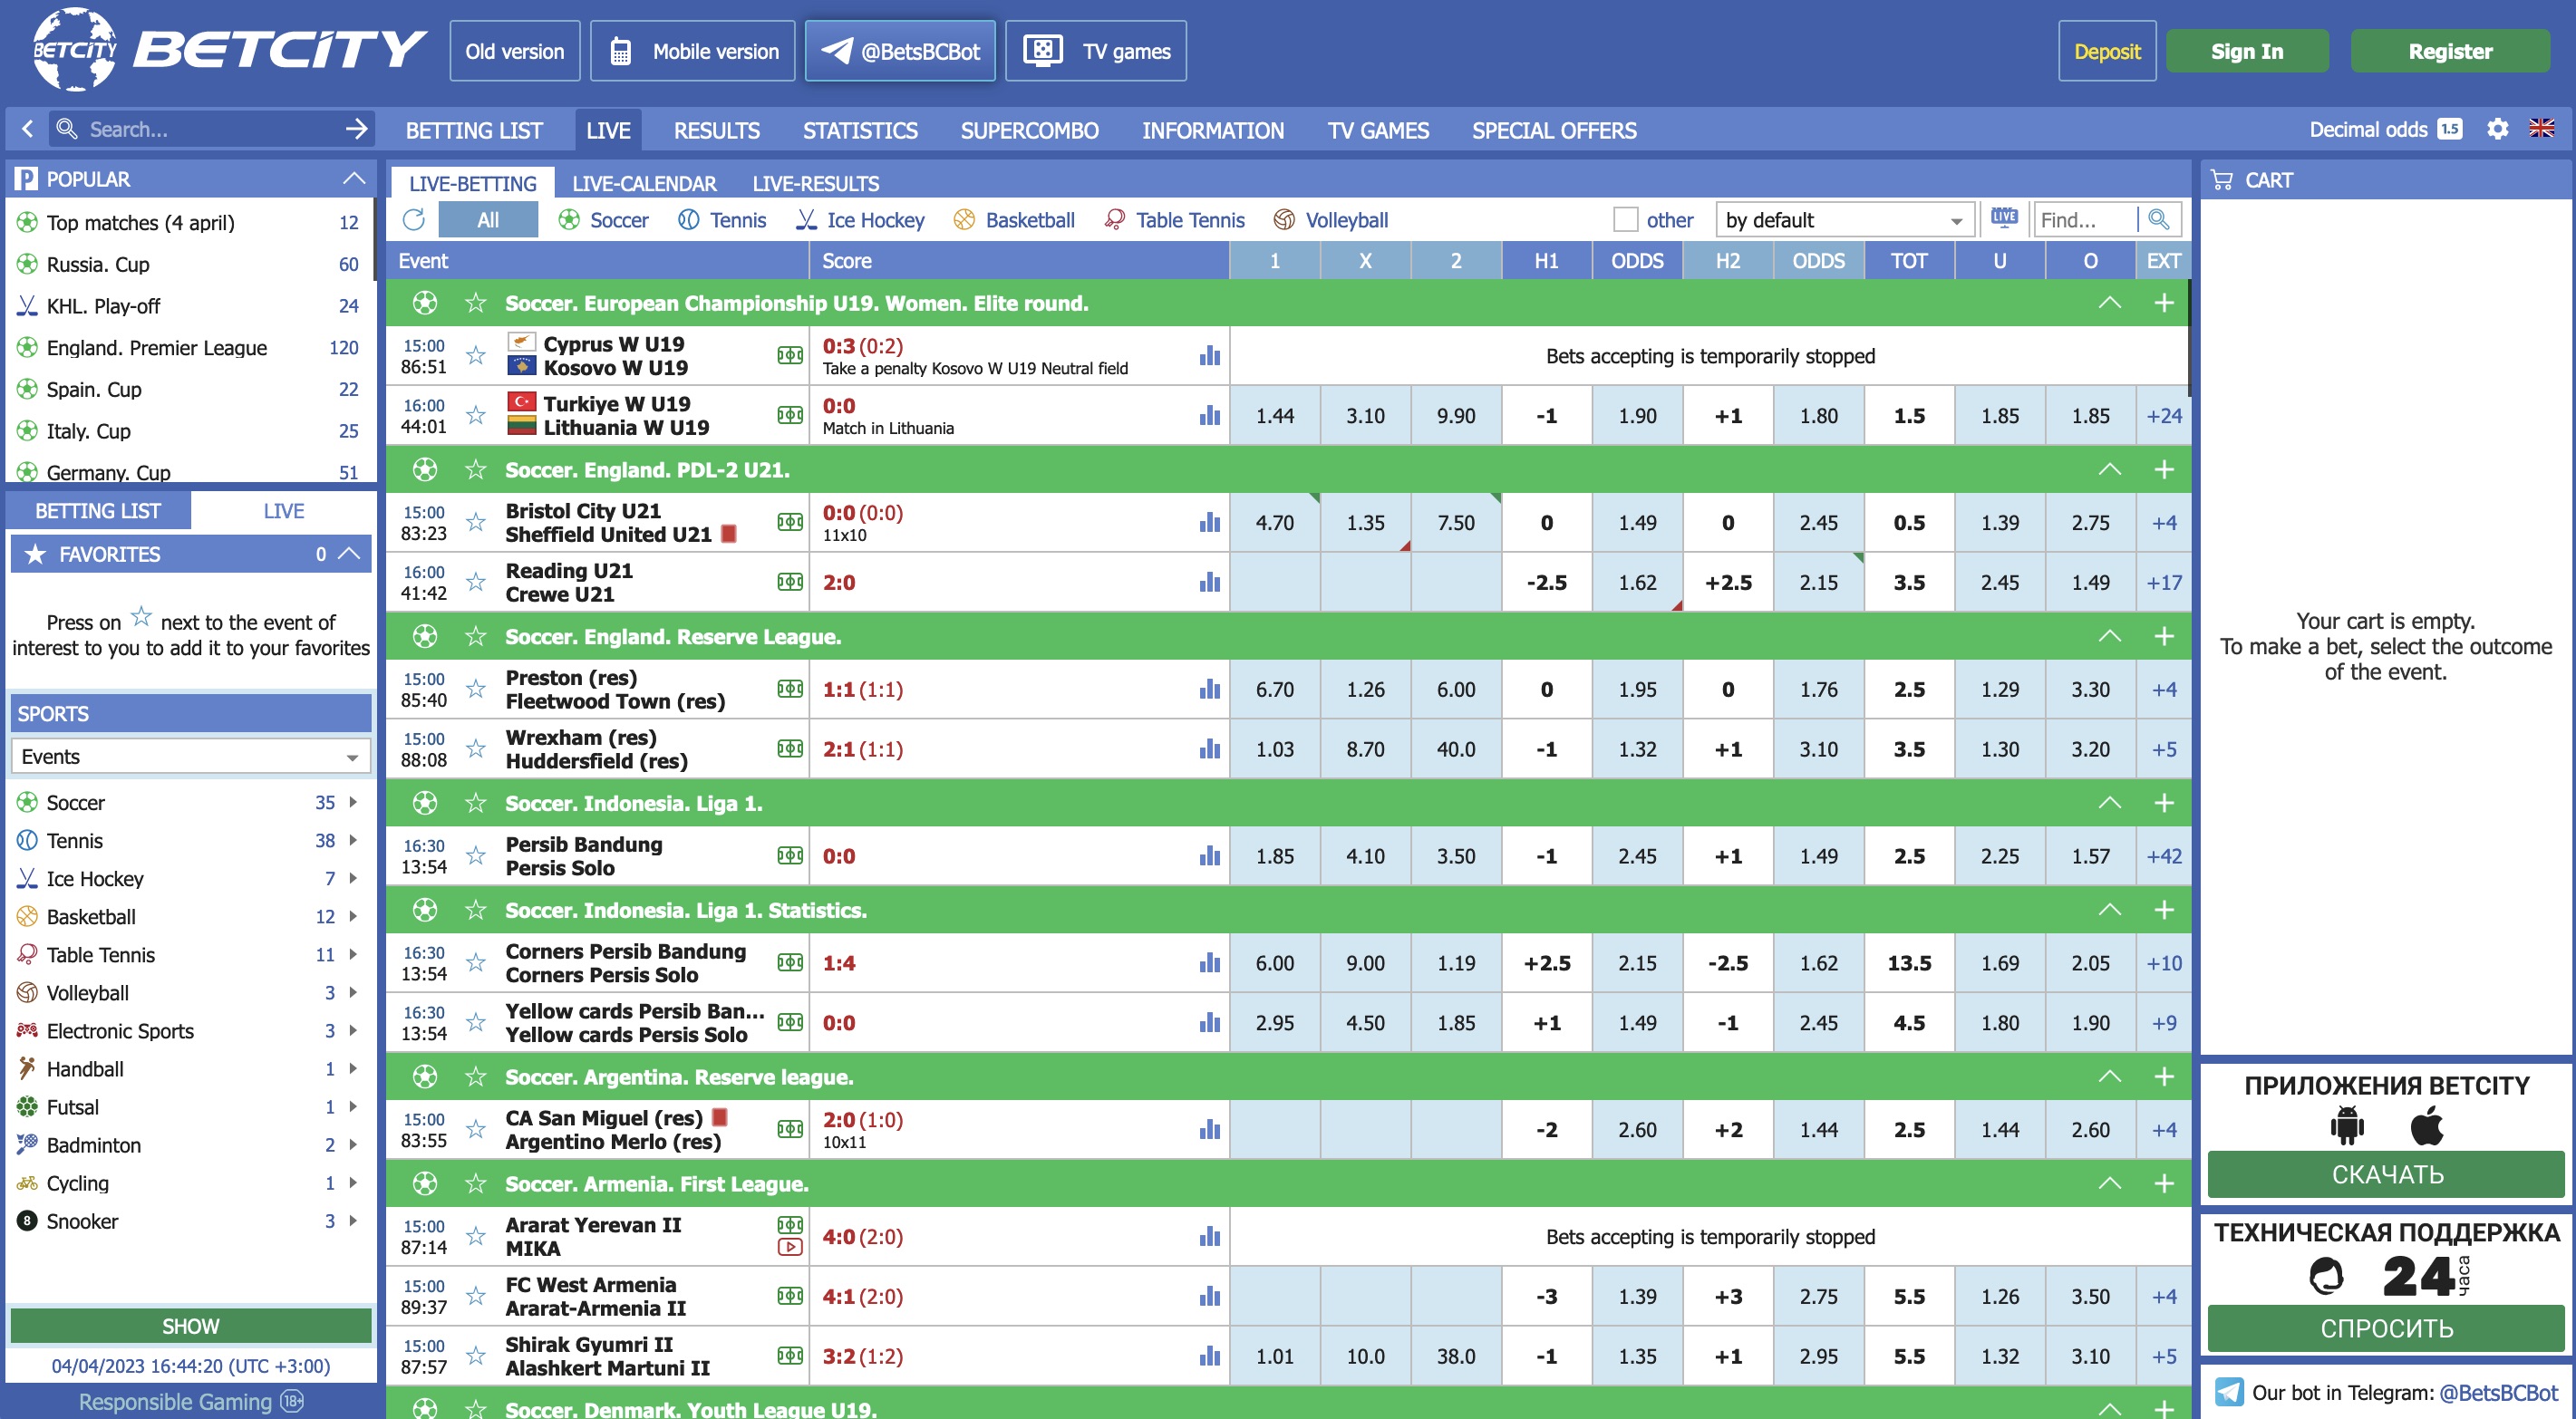Expand Soccer submenu arrow in sports list
The height and width of the screenshot is (1419, 2576).
pos(353,802)
